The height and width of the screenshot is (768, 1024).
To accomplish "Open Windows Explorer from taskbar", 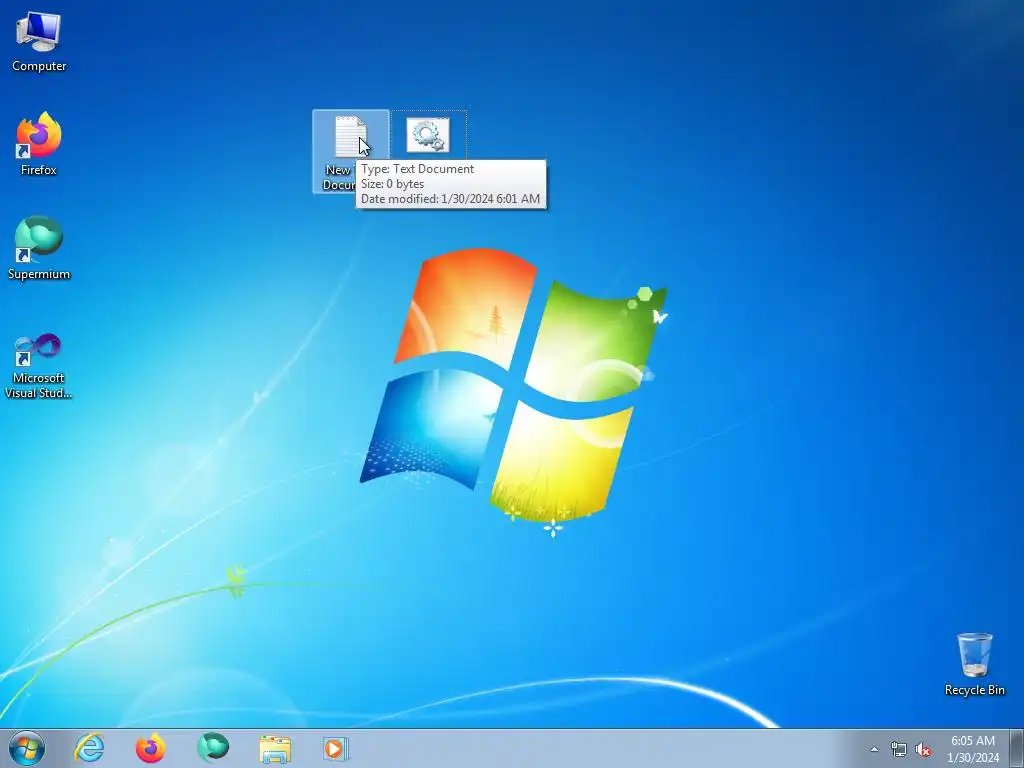I will tap(275, 749).
